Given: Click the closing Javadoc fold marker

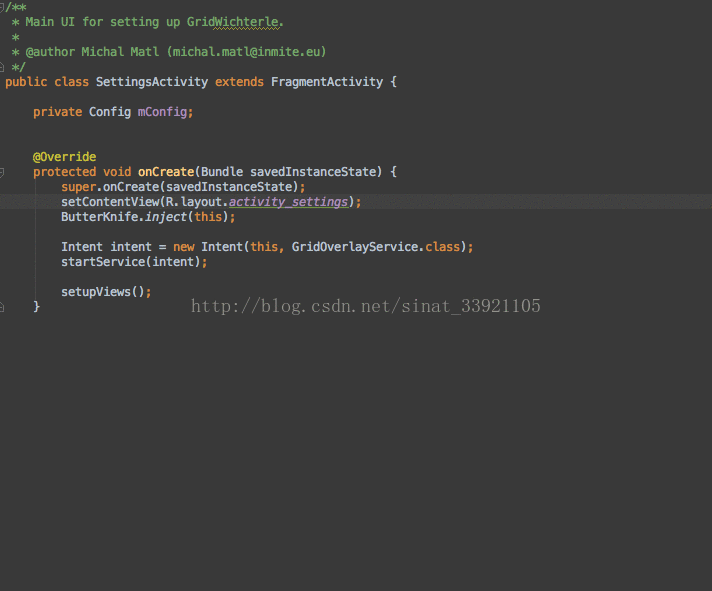Looking at the screenshot, I should 2,68.
